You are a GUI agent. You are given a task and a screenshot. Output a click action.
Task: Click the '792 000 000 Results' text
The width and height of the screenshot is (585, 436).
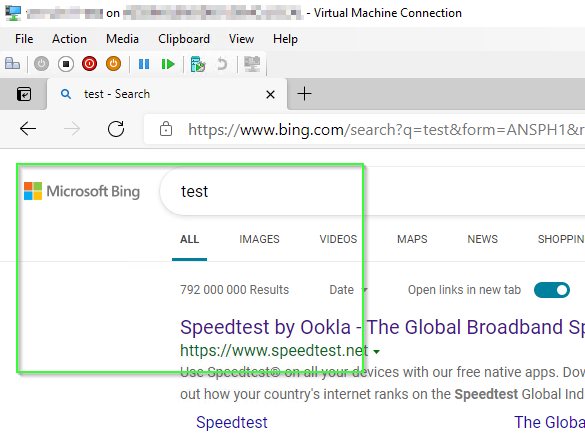pyautogui.click(x=234, y=290)
